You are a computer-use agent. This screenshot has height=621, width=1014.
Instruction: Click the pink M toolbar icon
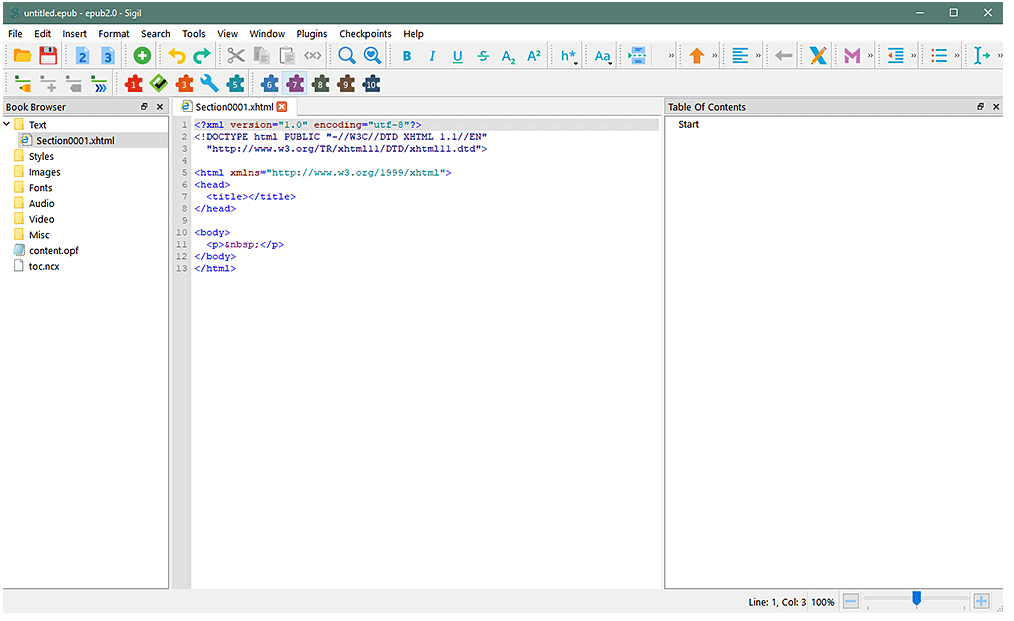[852, 56]
